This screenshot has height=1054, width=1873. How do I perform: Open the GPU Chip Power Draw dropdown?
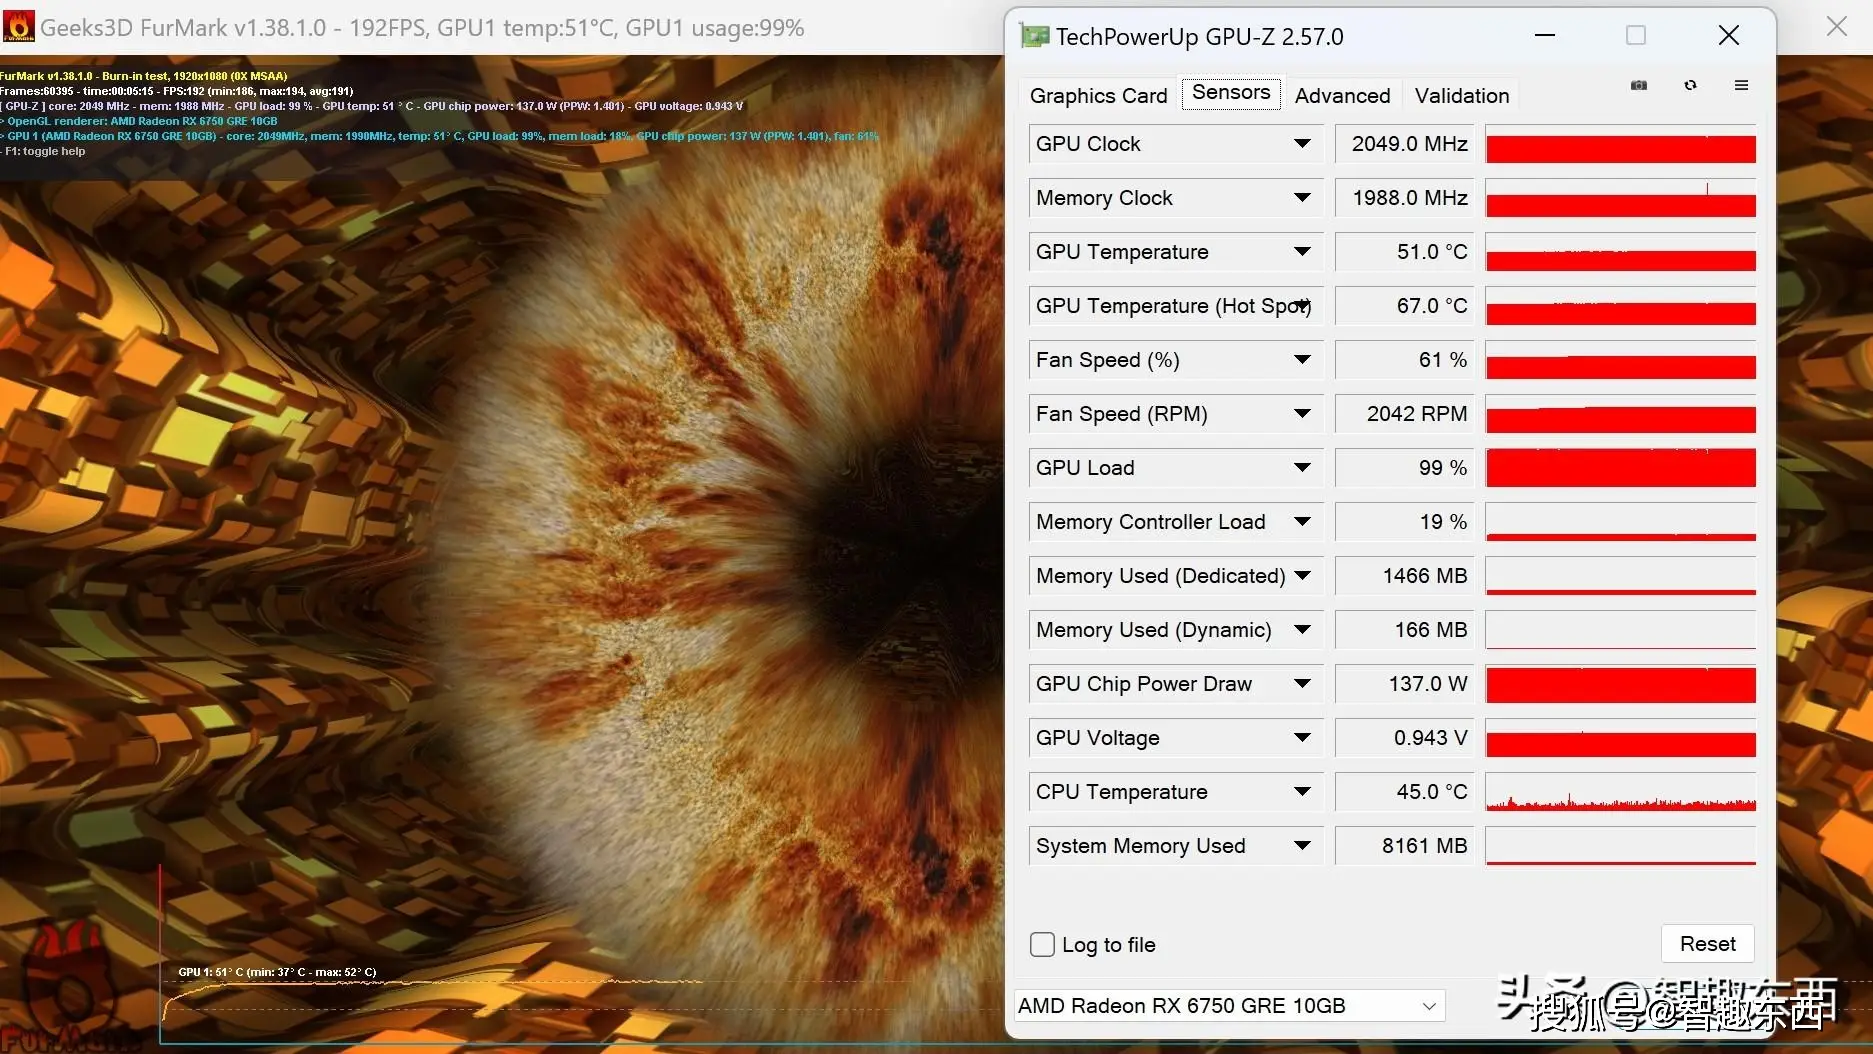point(1302,684)
